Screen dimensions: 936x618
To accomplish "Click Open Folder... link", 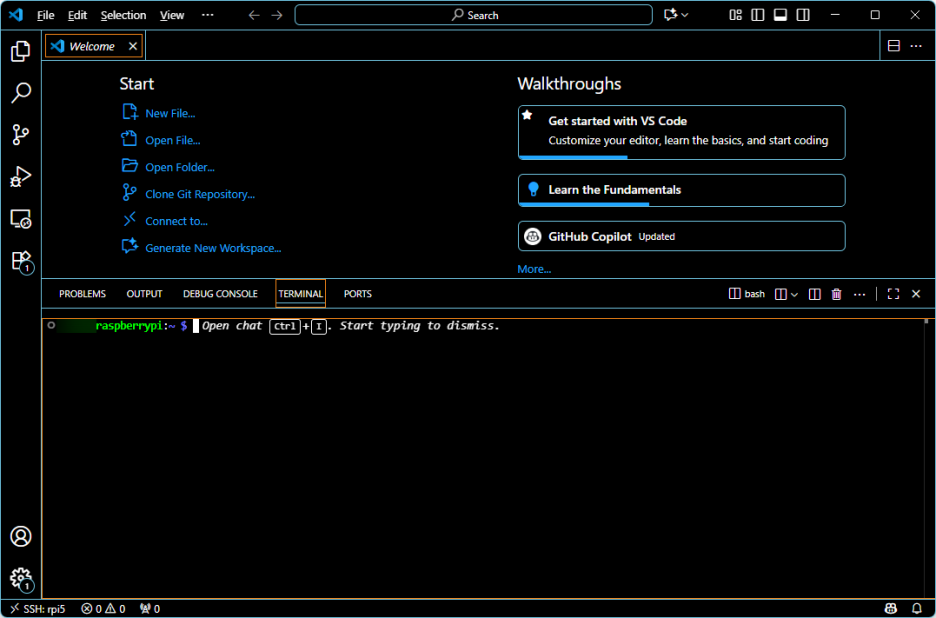I will click(x=180, y=167).
